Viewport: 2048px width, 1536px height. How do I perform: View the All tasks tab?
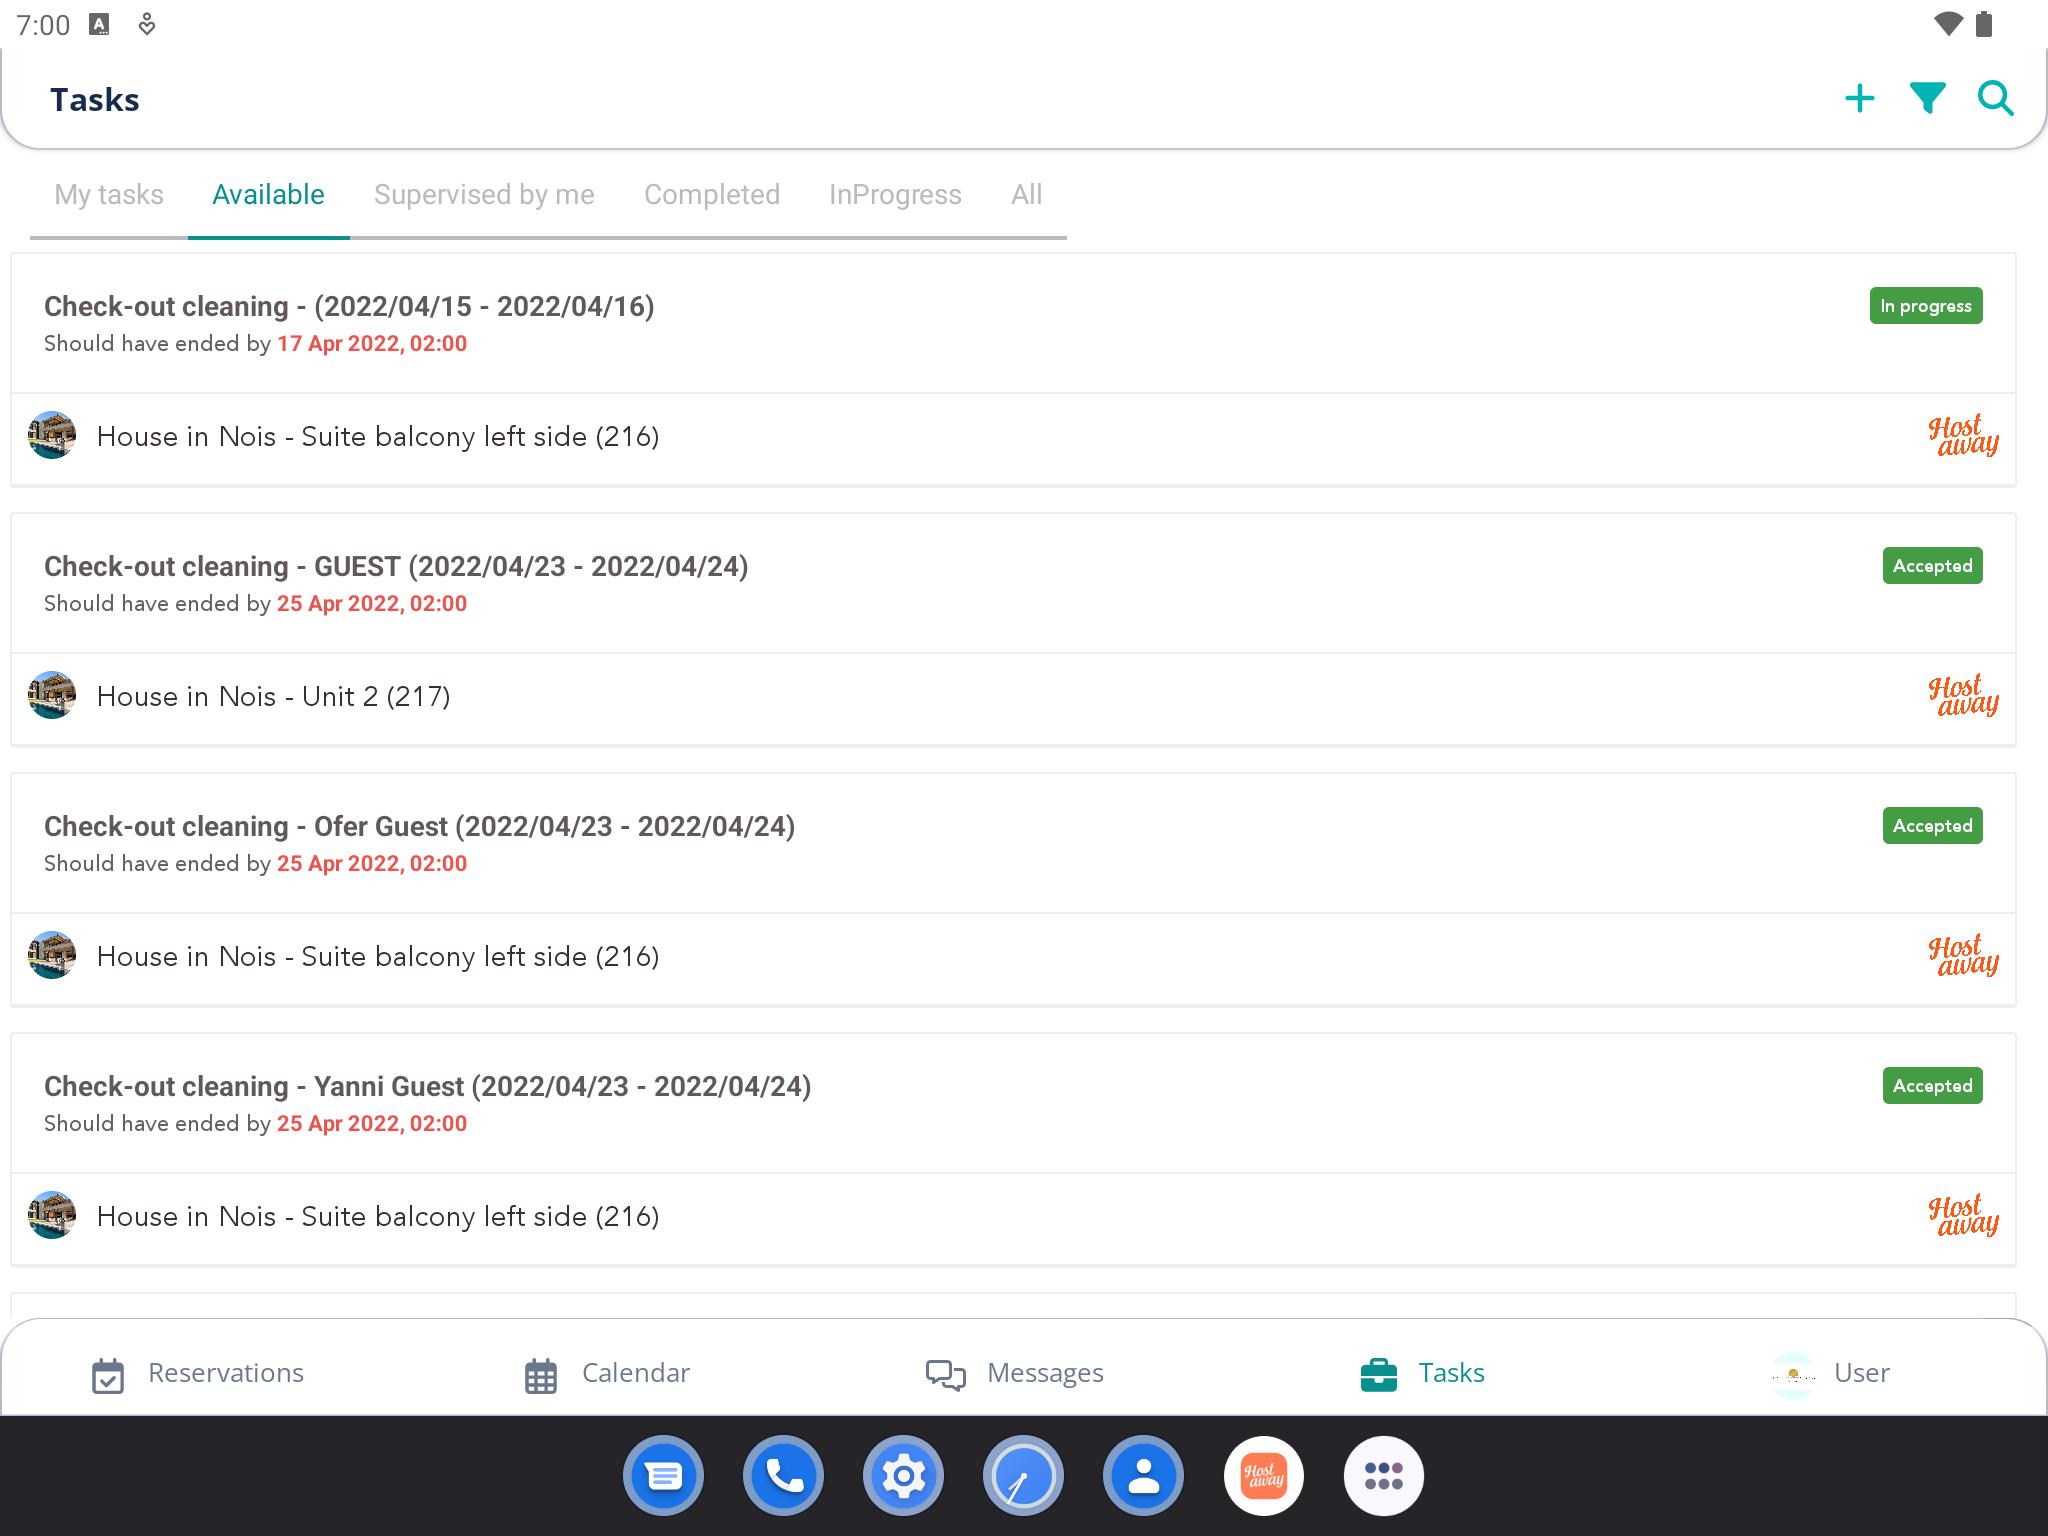(1026, 194)
